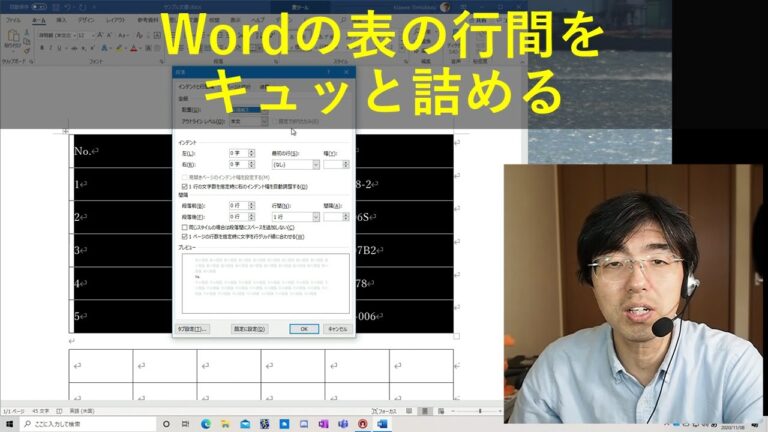Open OneNote from the taskbar
Image resolution: width=768 pixels, height=432 pixels.
coord(323,424)
